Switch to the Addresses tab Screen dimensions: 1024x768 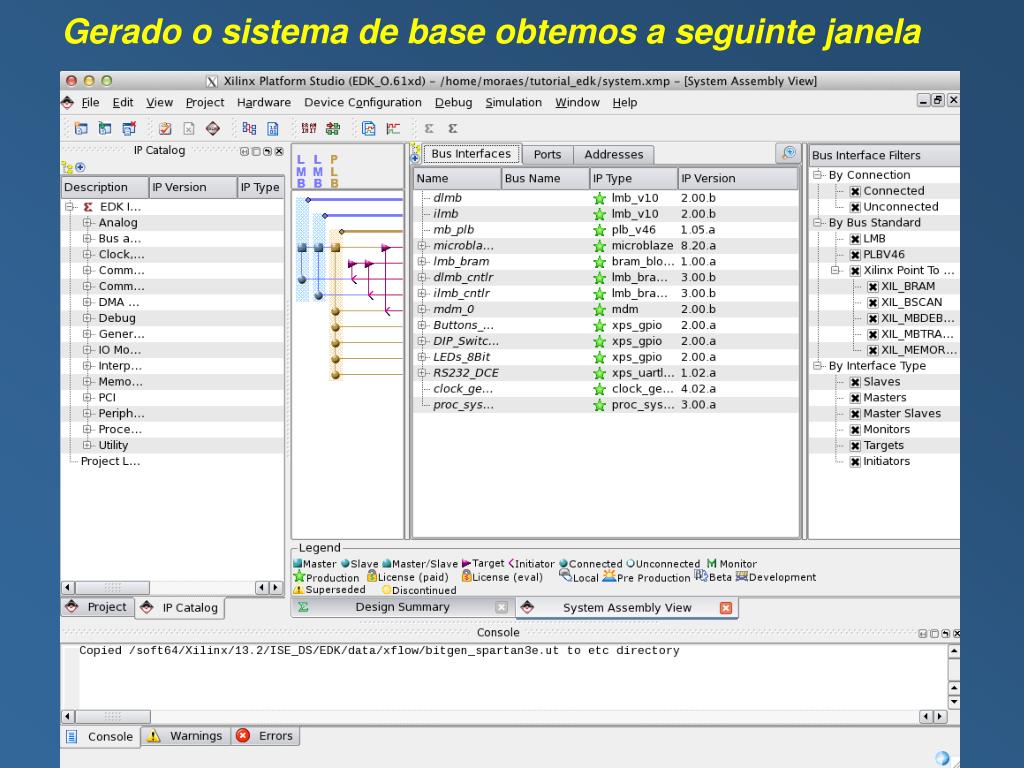click(613, 155)
